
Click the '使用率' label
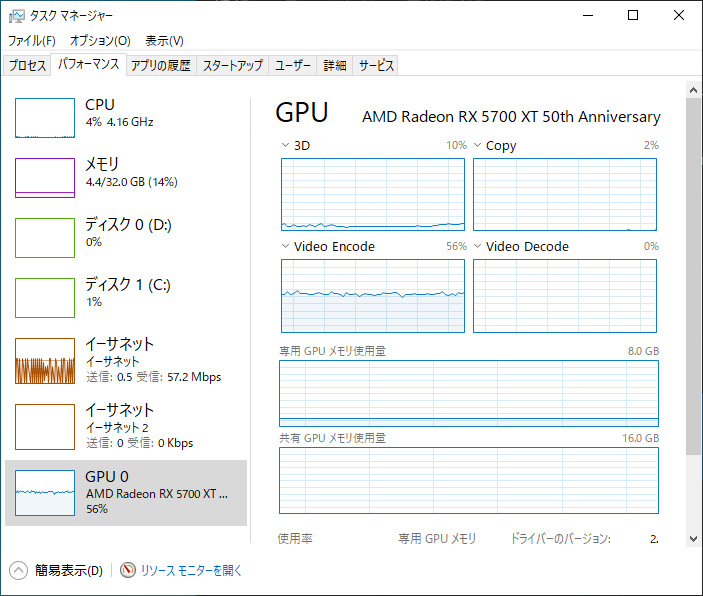click(295, 538)
